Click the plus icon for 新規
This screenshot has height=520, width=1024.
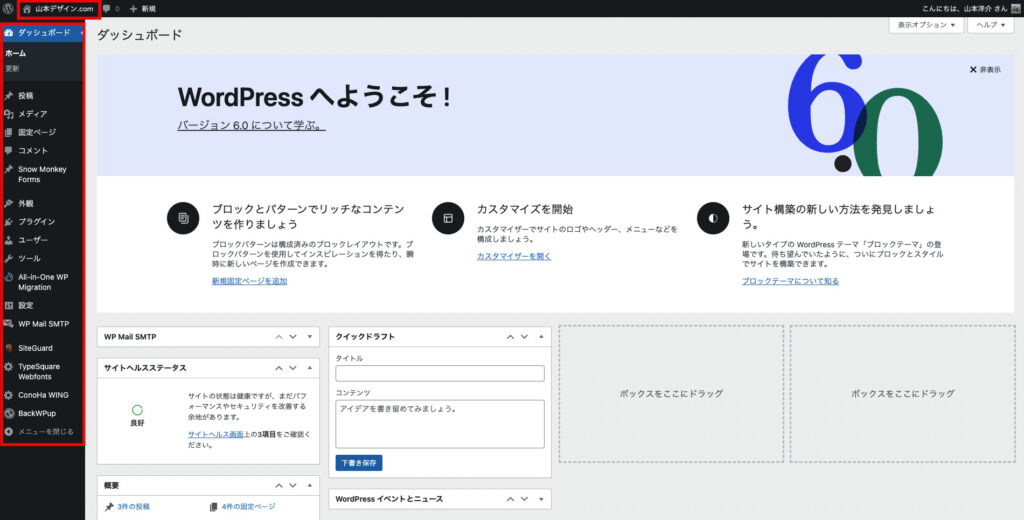pos(133,9)
